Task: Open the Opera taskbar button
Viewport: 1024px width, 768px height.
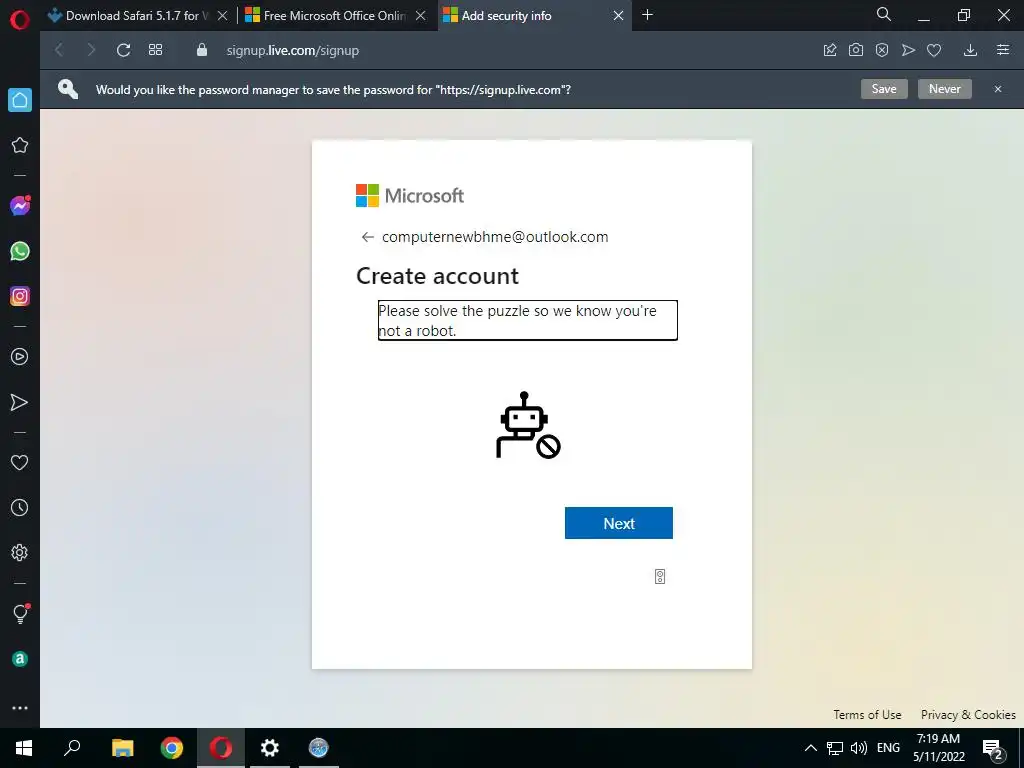Action: (x=221, y=748)
